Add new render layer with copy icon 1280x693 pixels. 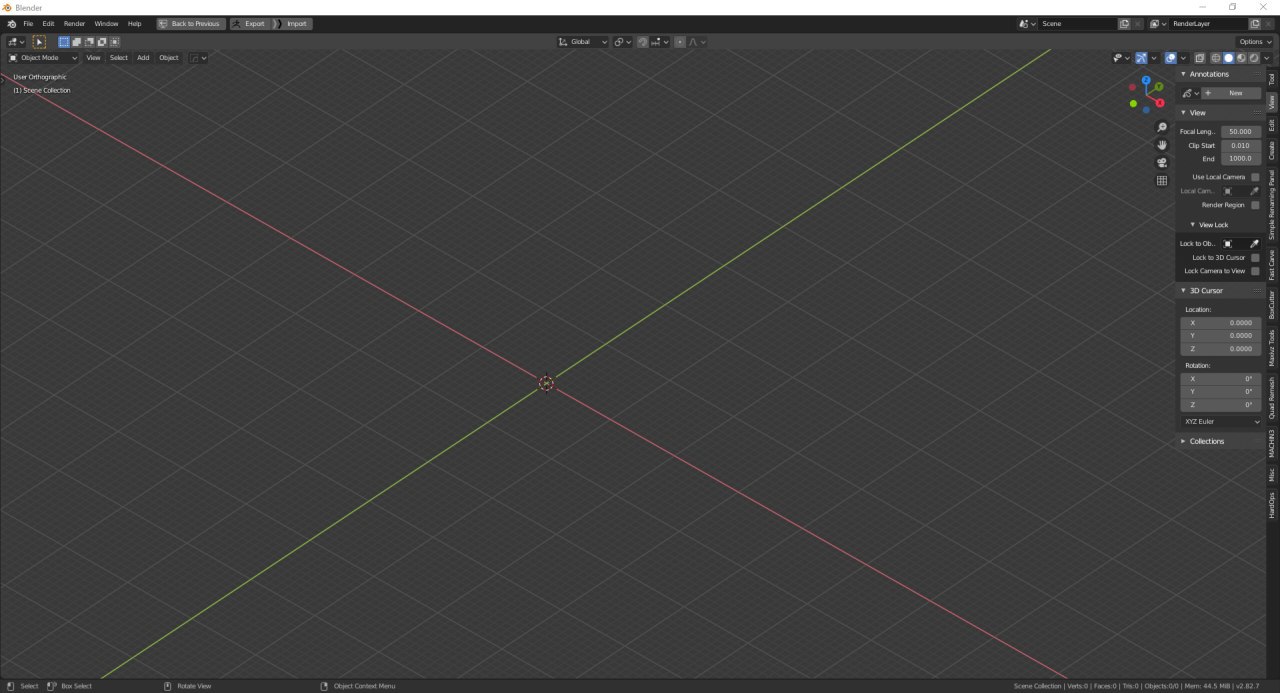1255,23
